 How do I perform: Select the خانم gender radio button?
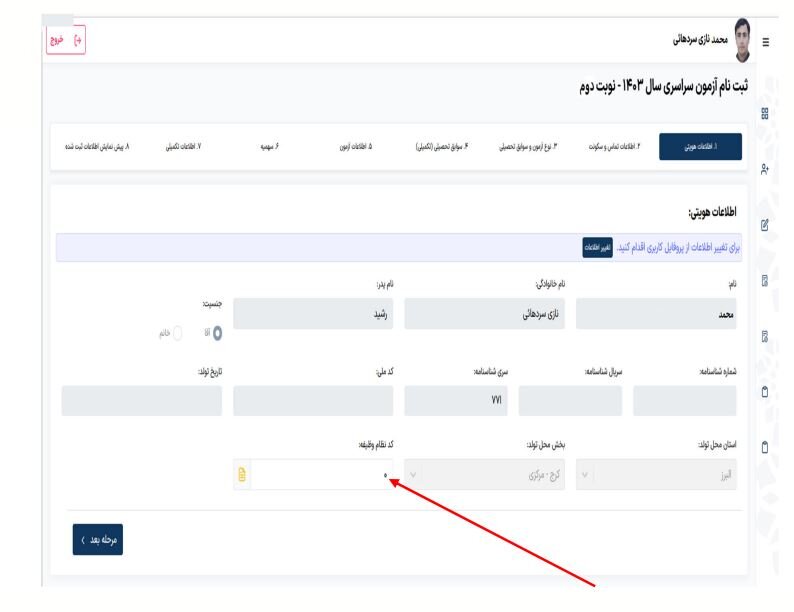[177, 333]
